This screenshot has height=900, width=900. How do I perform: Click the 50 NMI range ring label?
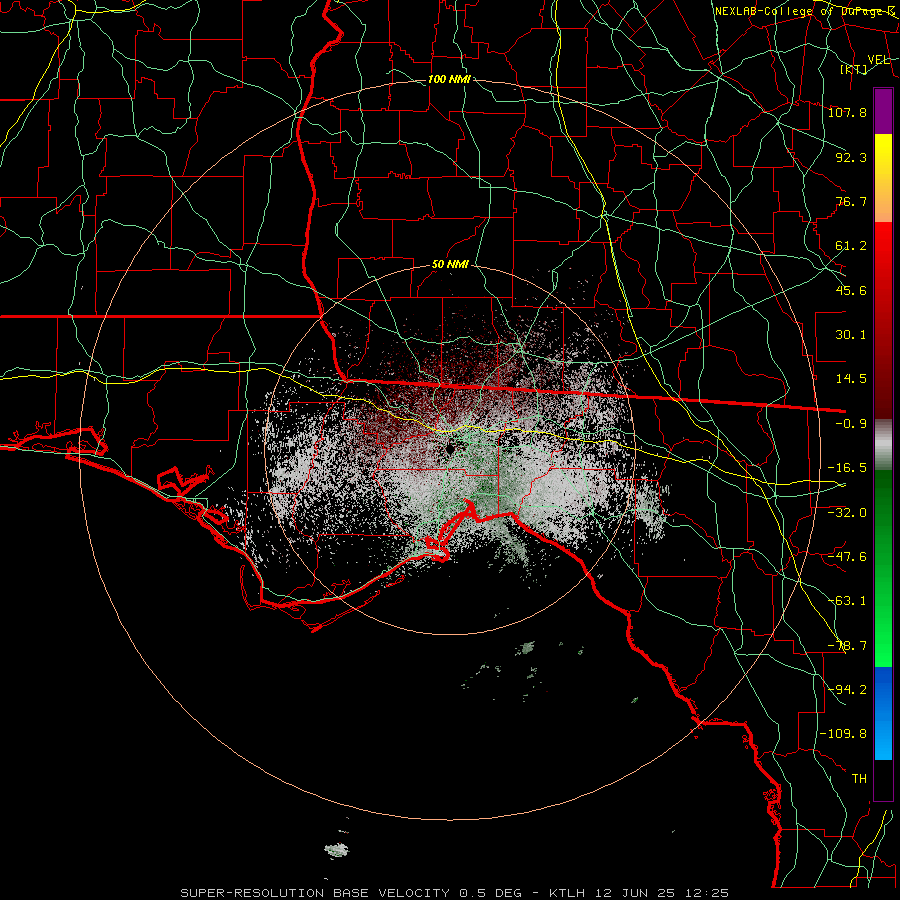[x=451, y=265]
